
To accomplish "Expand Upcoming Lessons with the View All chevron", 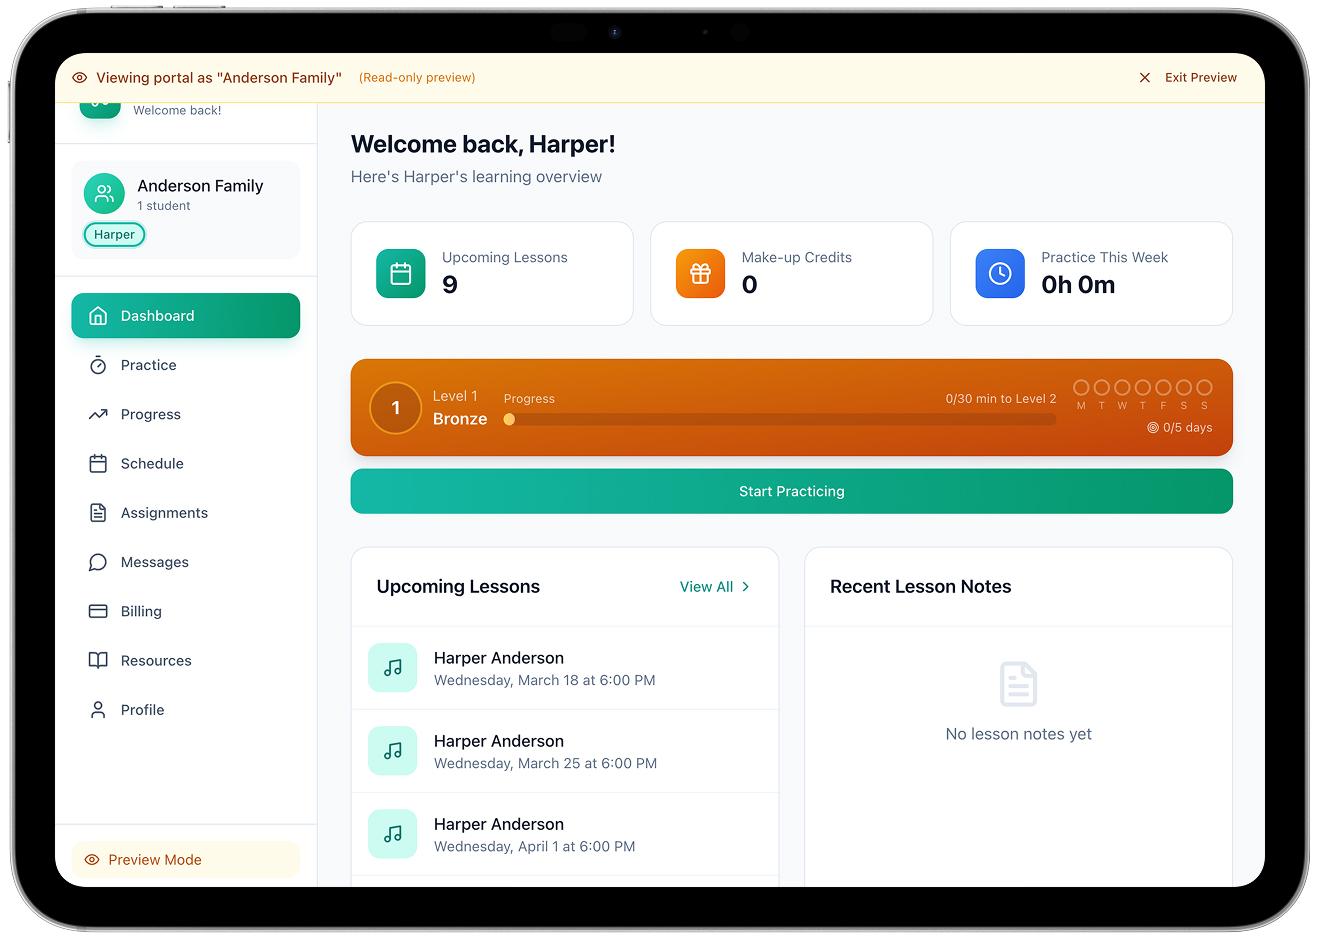I will pyautogui.click(x=745, y=587).
